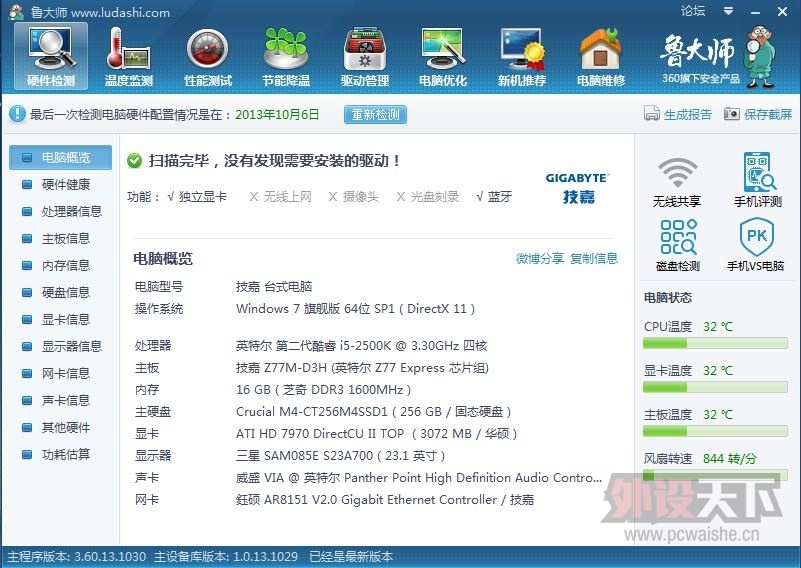Click the 微博分享 share link
Viewport: 801px width, 568px height.
click(x=540, y=258)
